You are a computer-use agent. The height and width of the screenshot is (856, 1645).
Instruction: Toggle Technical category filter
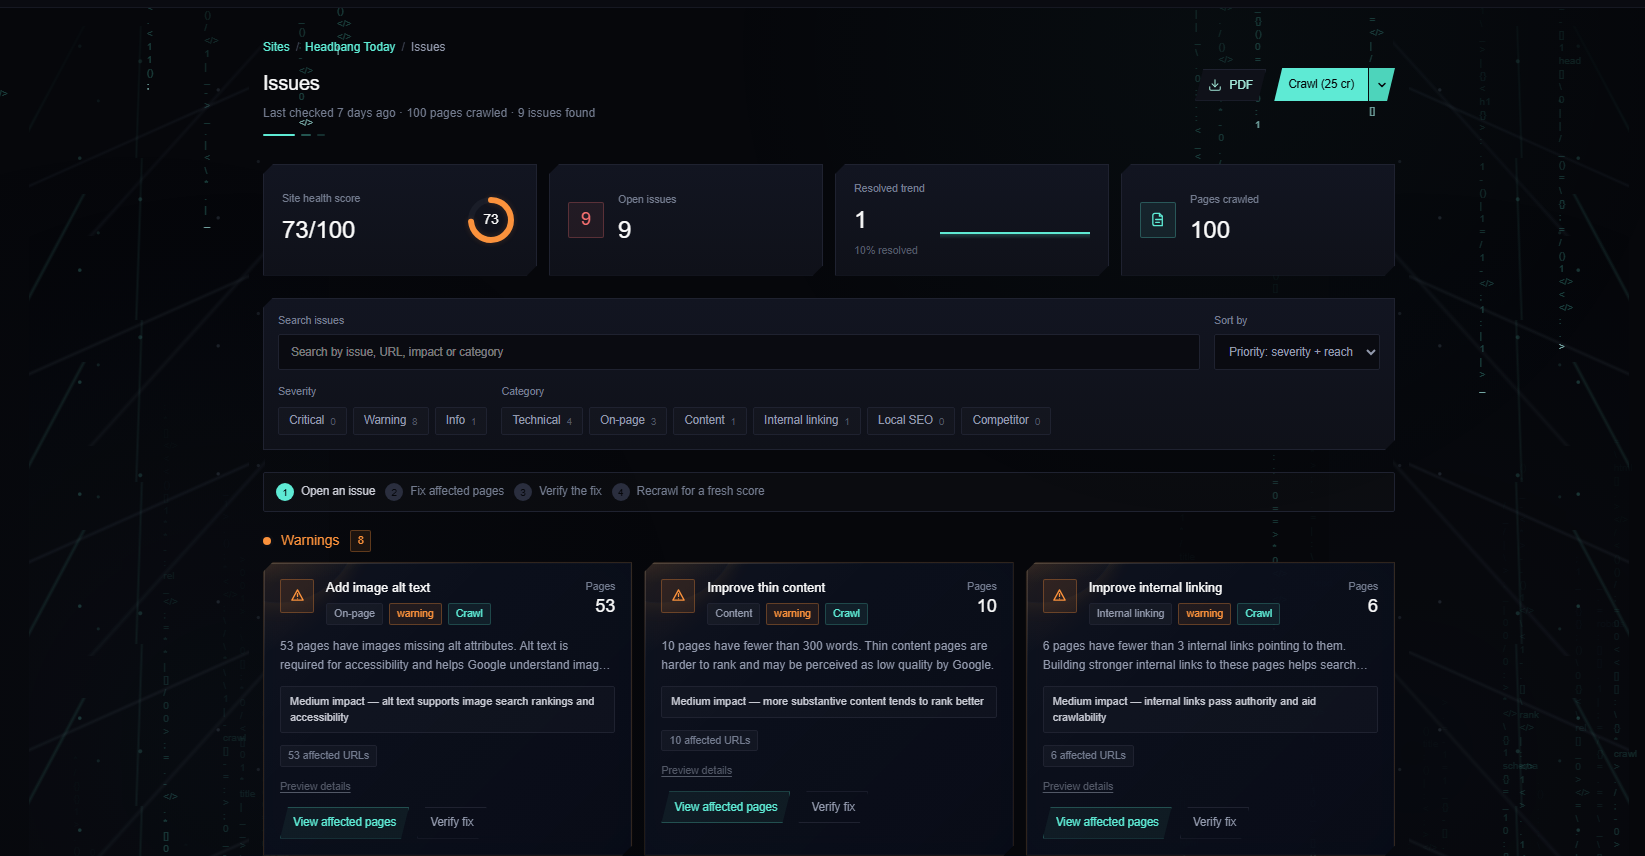(542, 420)
